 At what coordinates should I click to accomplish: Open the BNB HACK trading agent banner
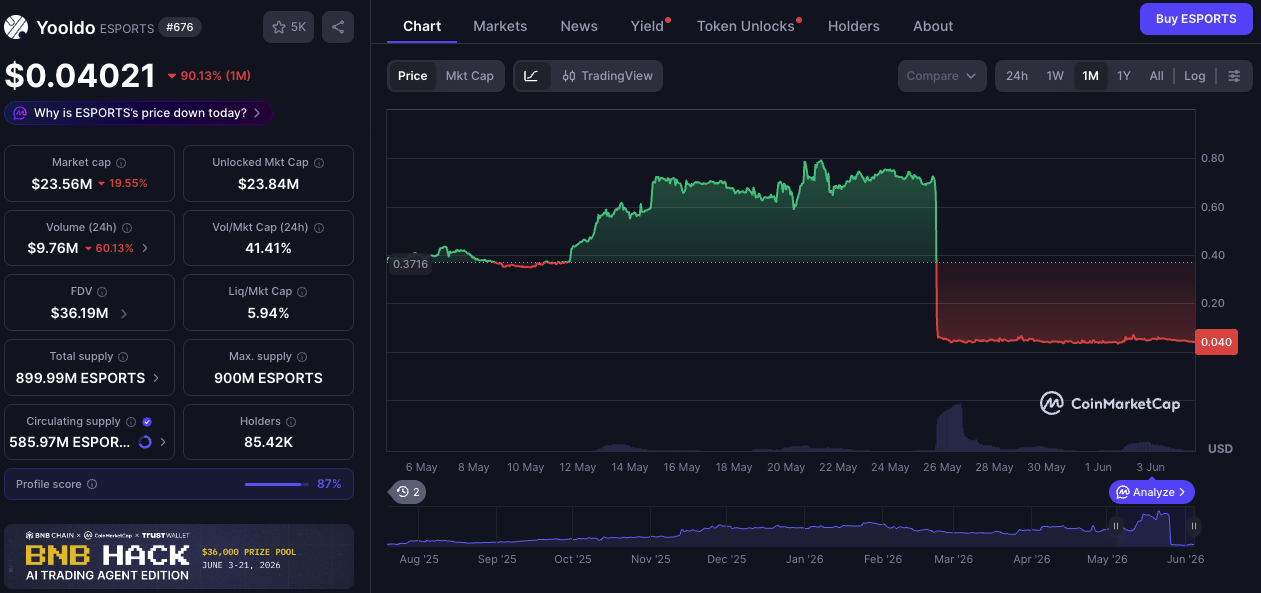(x=179, y=556)
